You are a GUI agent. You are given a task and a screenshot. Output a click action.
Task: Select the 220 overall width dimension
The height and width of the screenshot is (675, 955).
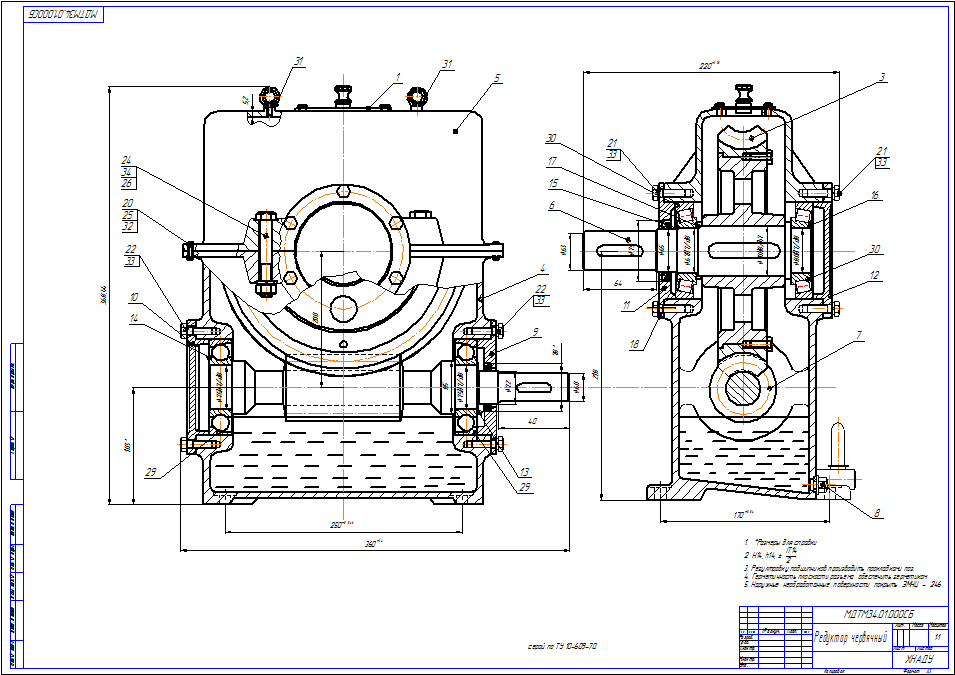[x=710, y=65]
